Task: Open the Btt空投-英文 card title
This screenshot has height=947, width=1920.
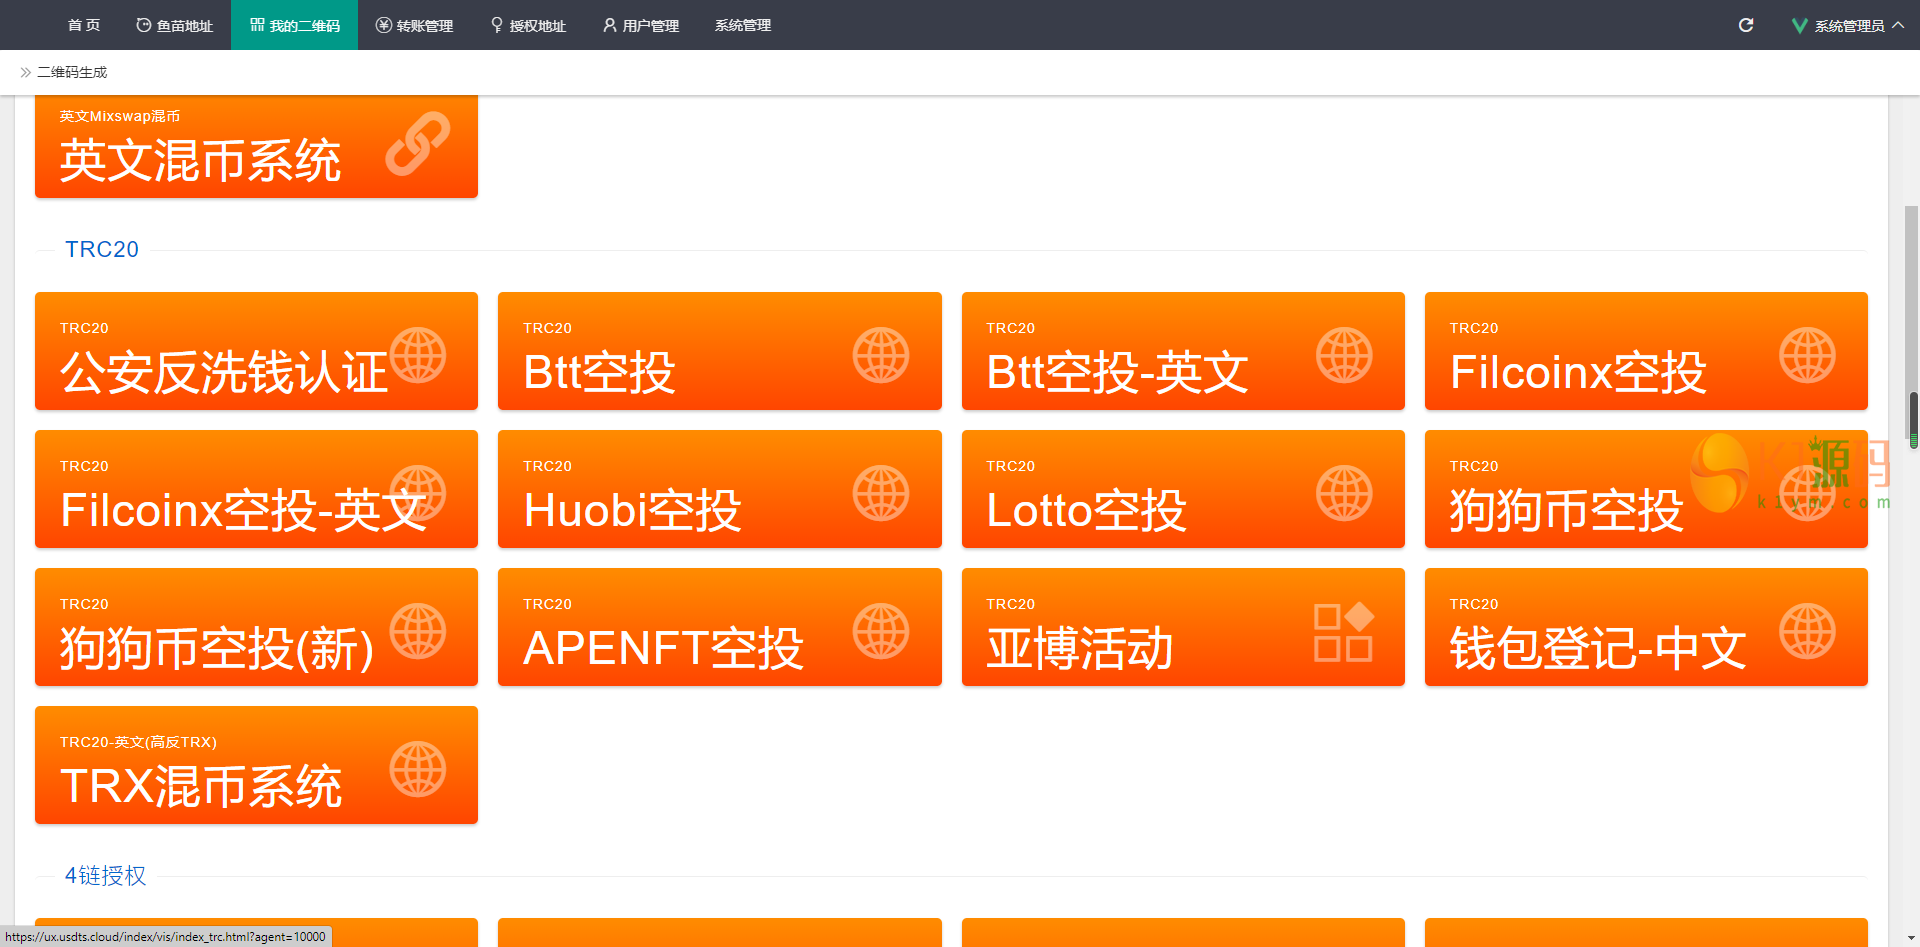Action: pyautogui.click(x=1118, y=373)
